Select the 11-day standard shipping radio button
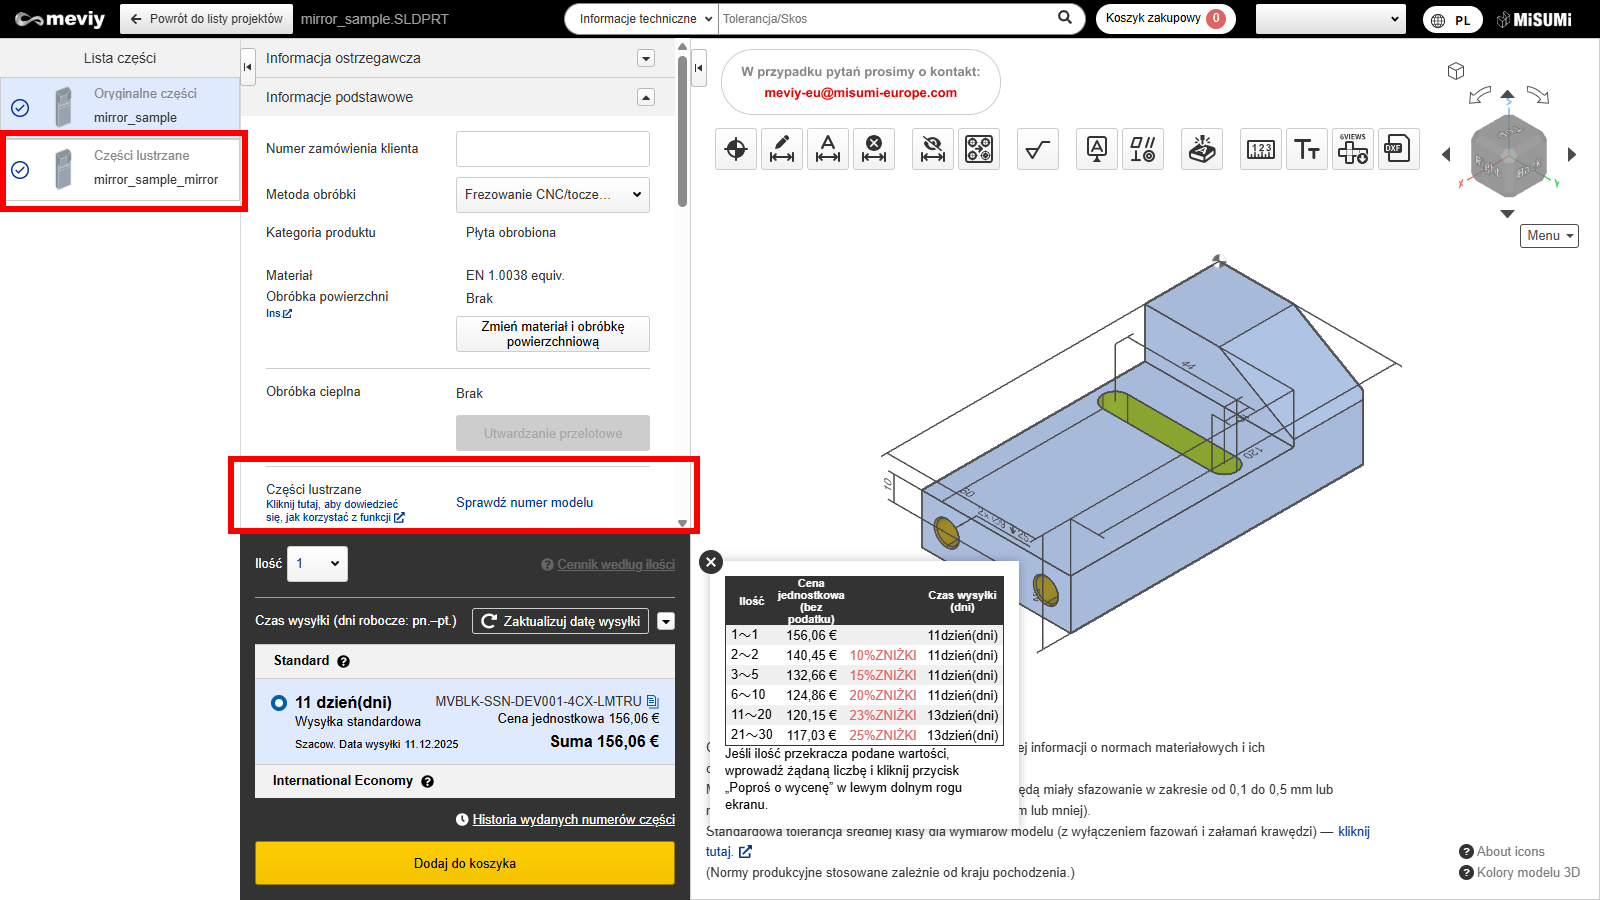 pos(279,703)
